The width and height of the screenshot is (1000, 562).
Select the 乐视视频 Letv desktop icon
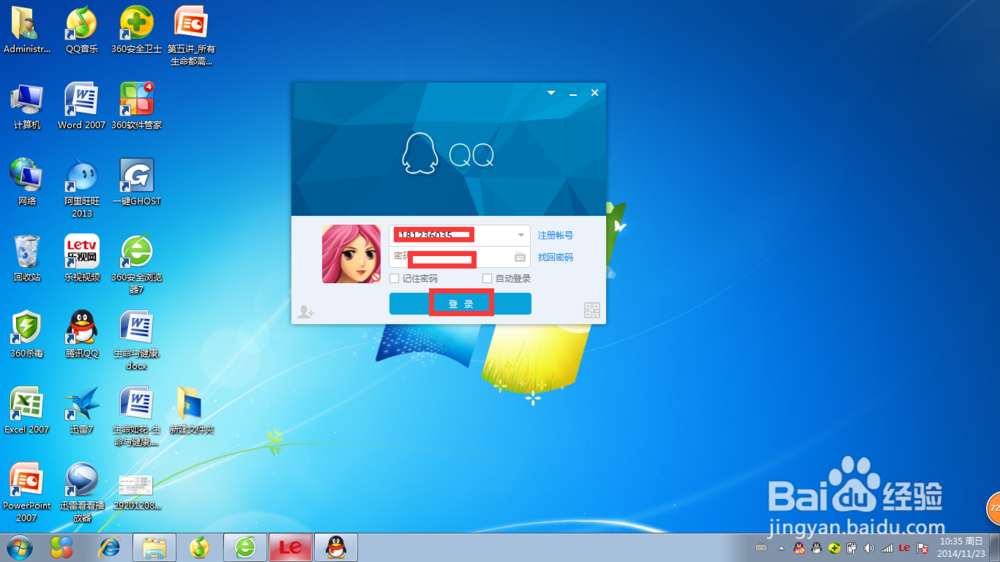tap(82, 258)
